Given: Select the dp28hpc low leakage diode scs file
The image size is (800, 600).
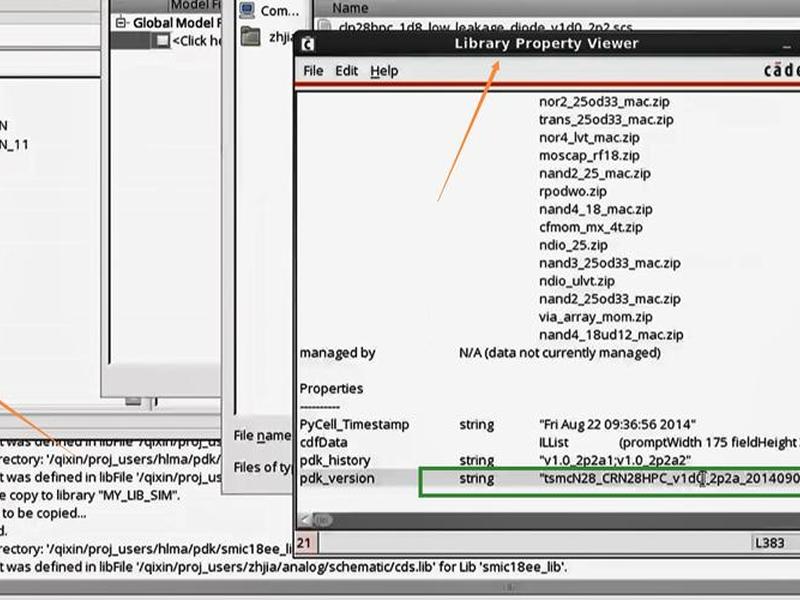Looking at the screenshot, I should coord(485,27).
